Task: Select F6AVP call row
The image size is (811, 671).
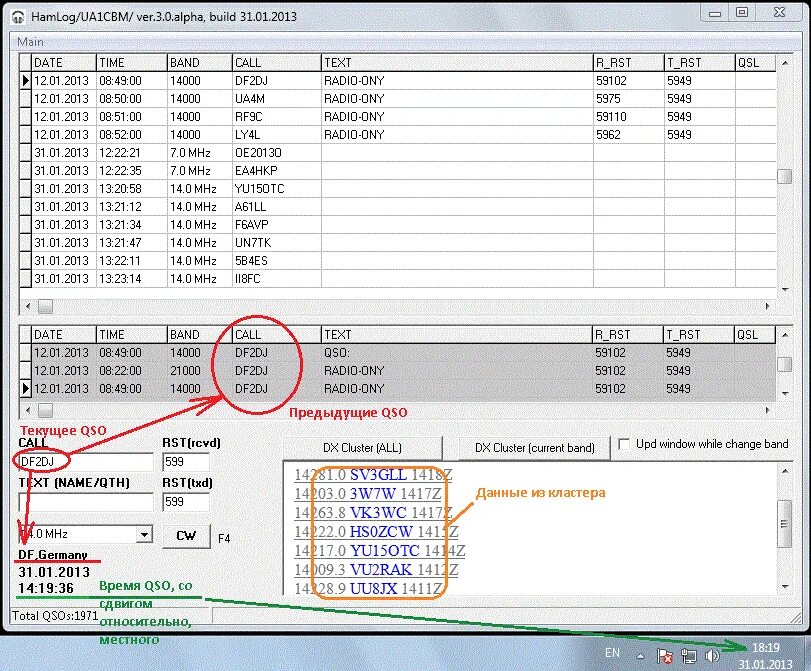Action: pos(251,225)
